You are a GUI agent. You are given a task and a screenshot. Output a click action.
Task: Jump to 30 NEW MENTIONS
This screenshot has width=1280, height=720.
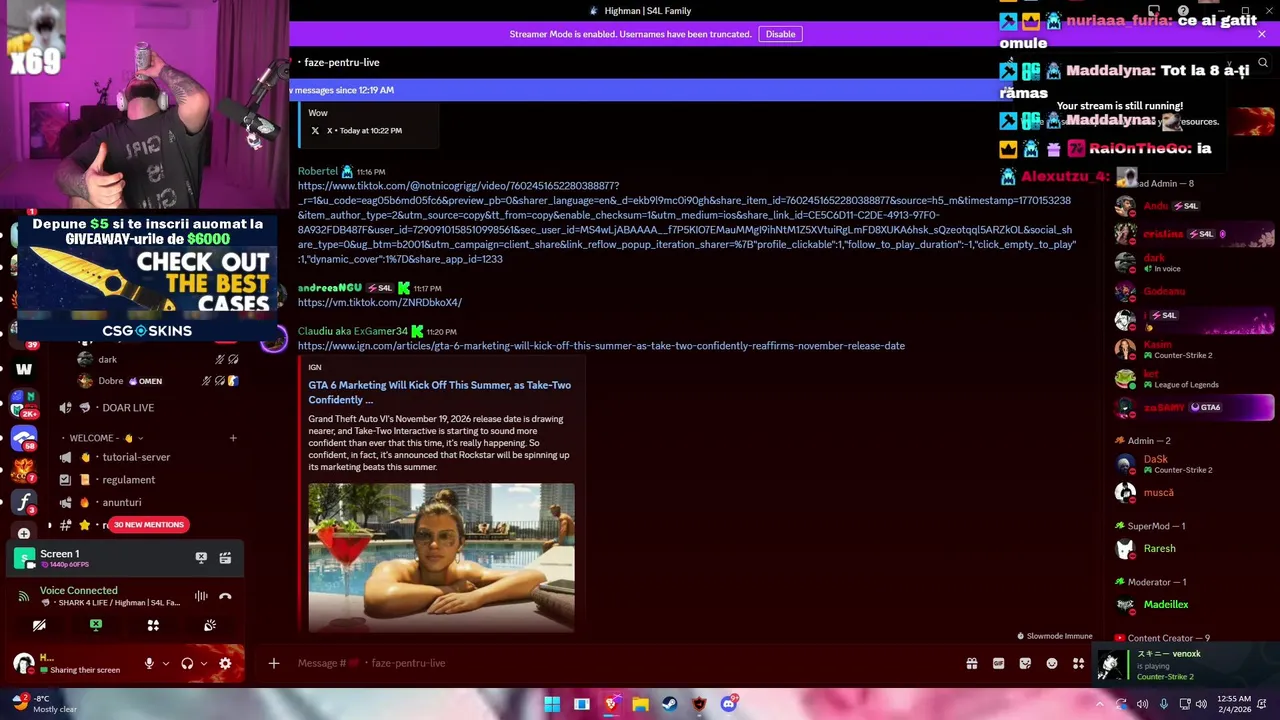(149, 525)
